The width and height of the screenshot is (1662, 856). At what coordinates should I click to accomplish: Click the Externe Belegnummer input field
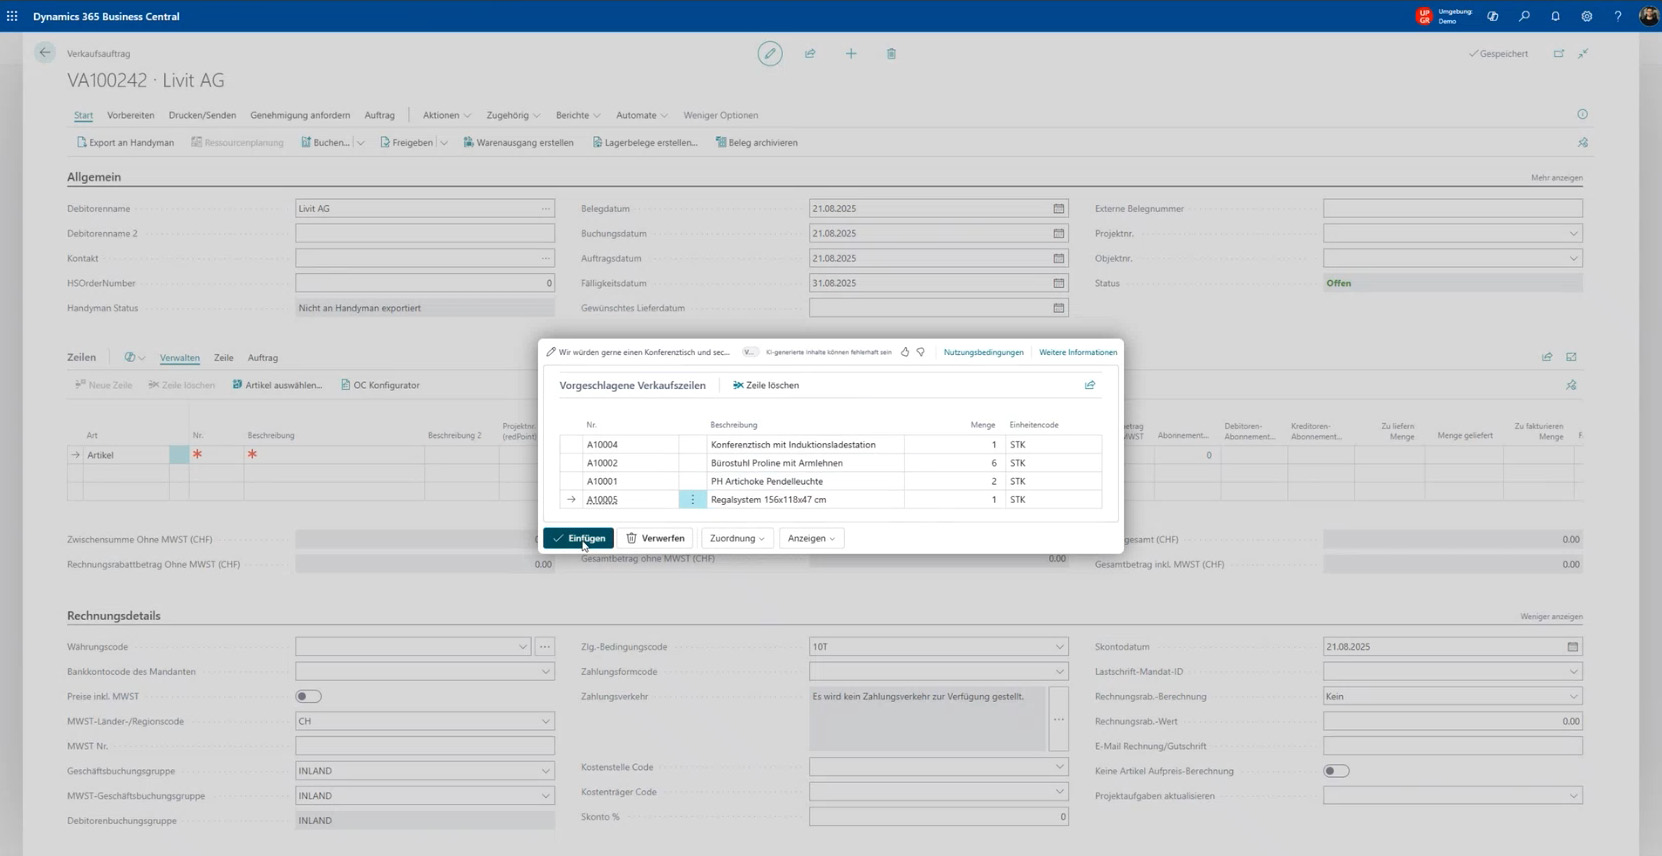click(1452, 209)
